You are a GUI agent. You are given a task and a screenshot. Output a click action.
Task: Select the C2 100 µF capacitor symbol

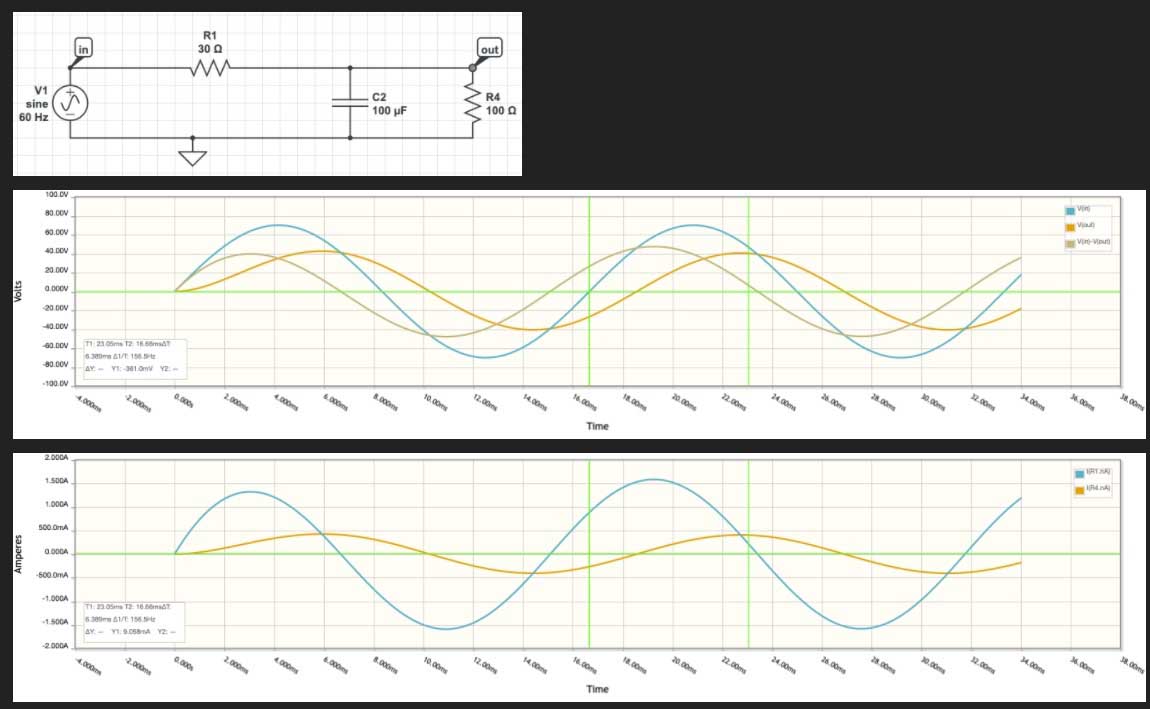pos(350,103)
